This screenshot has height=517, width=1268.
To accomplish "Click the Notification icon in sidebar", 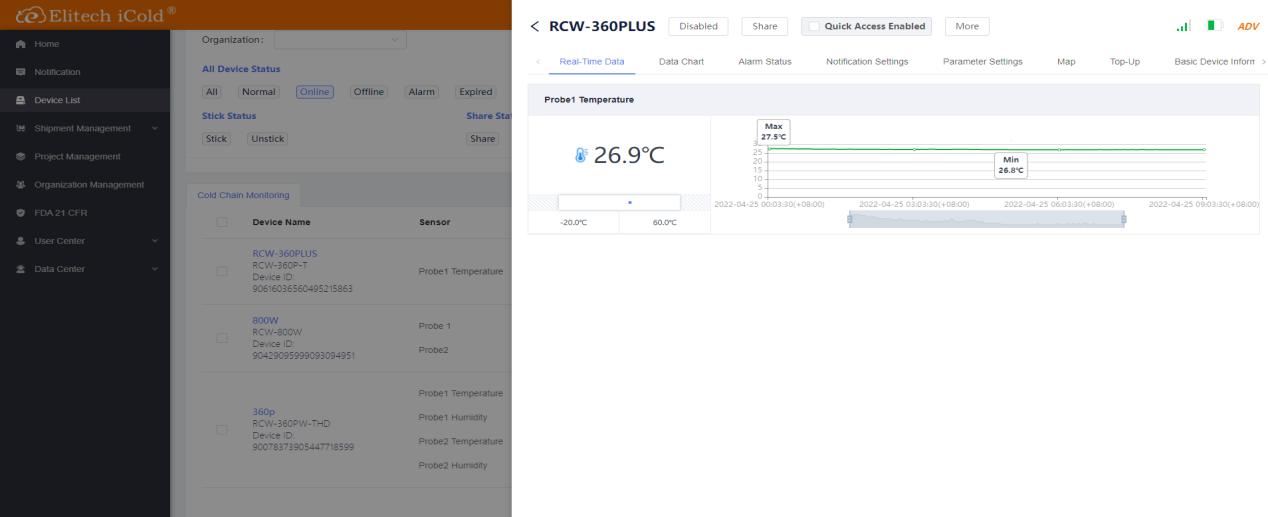I will [x=20, y=72].
